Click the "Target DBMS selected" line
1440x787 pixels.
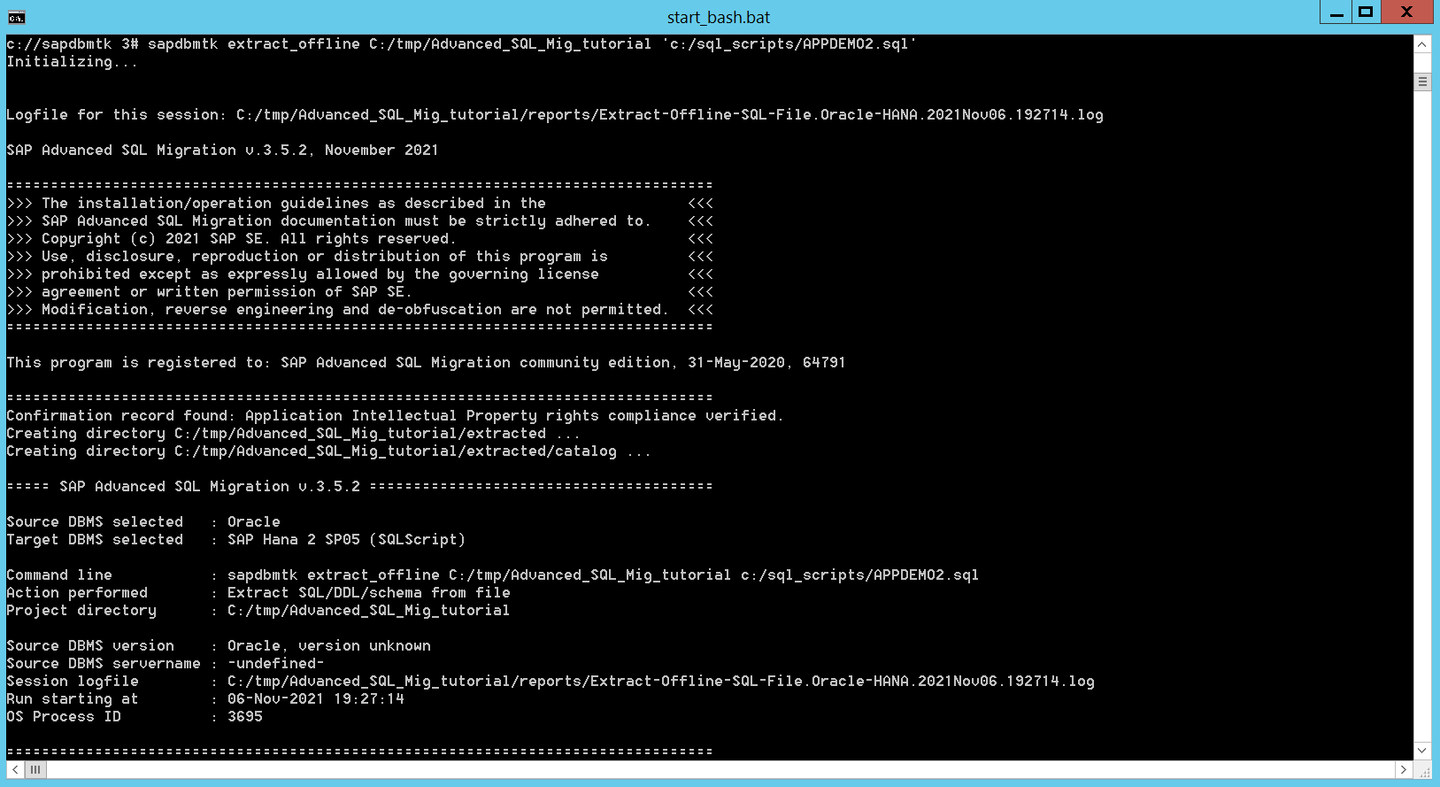pyautogui.click(x=236, y=540)
